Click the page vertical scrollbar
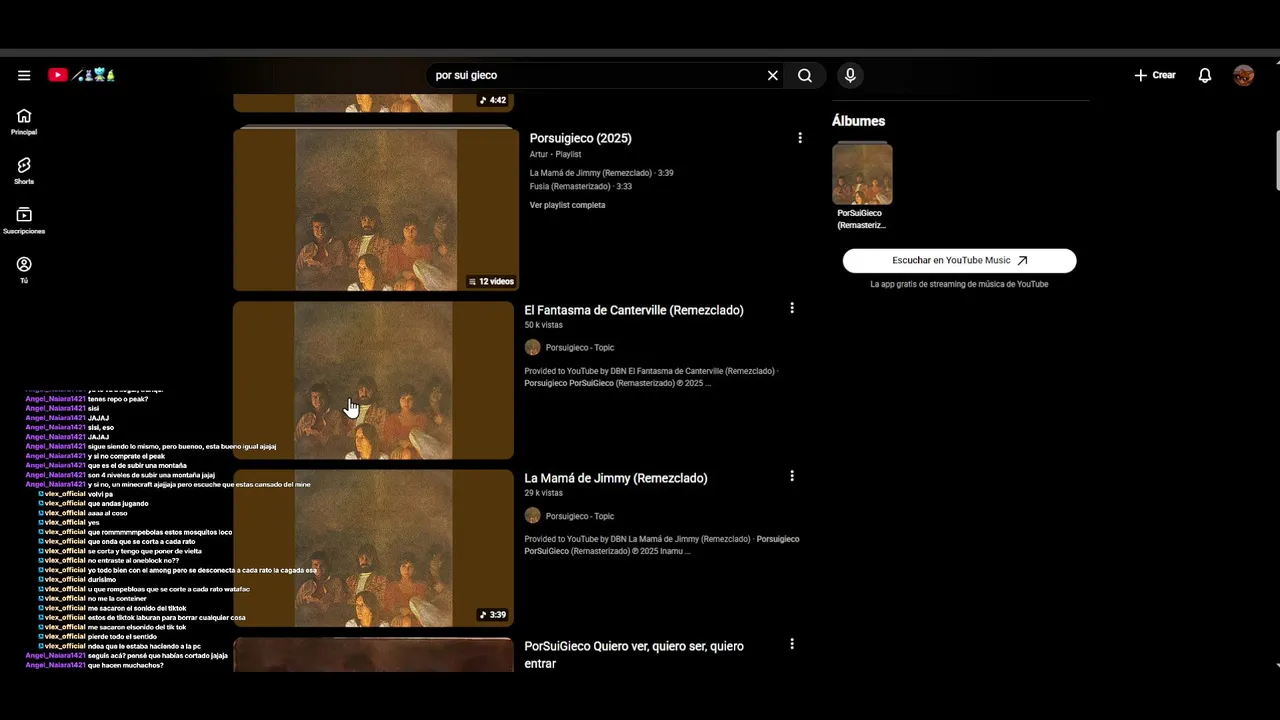The height and width of the screenshot is (720, 1280). point(1277,160)
